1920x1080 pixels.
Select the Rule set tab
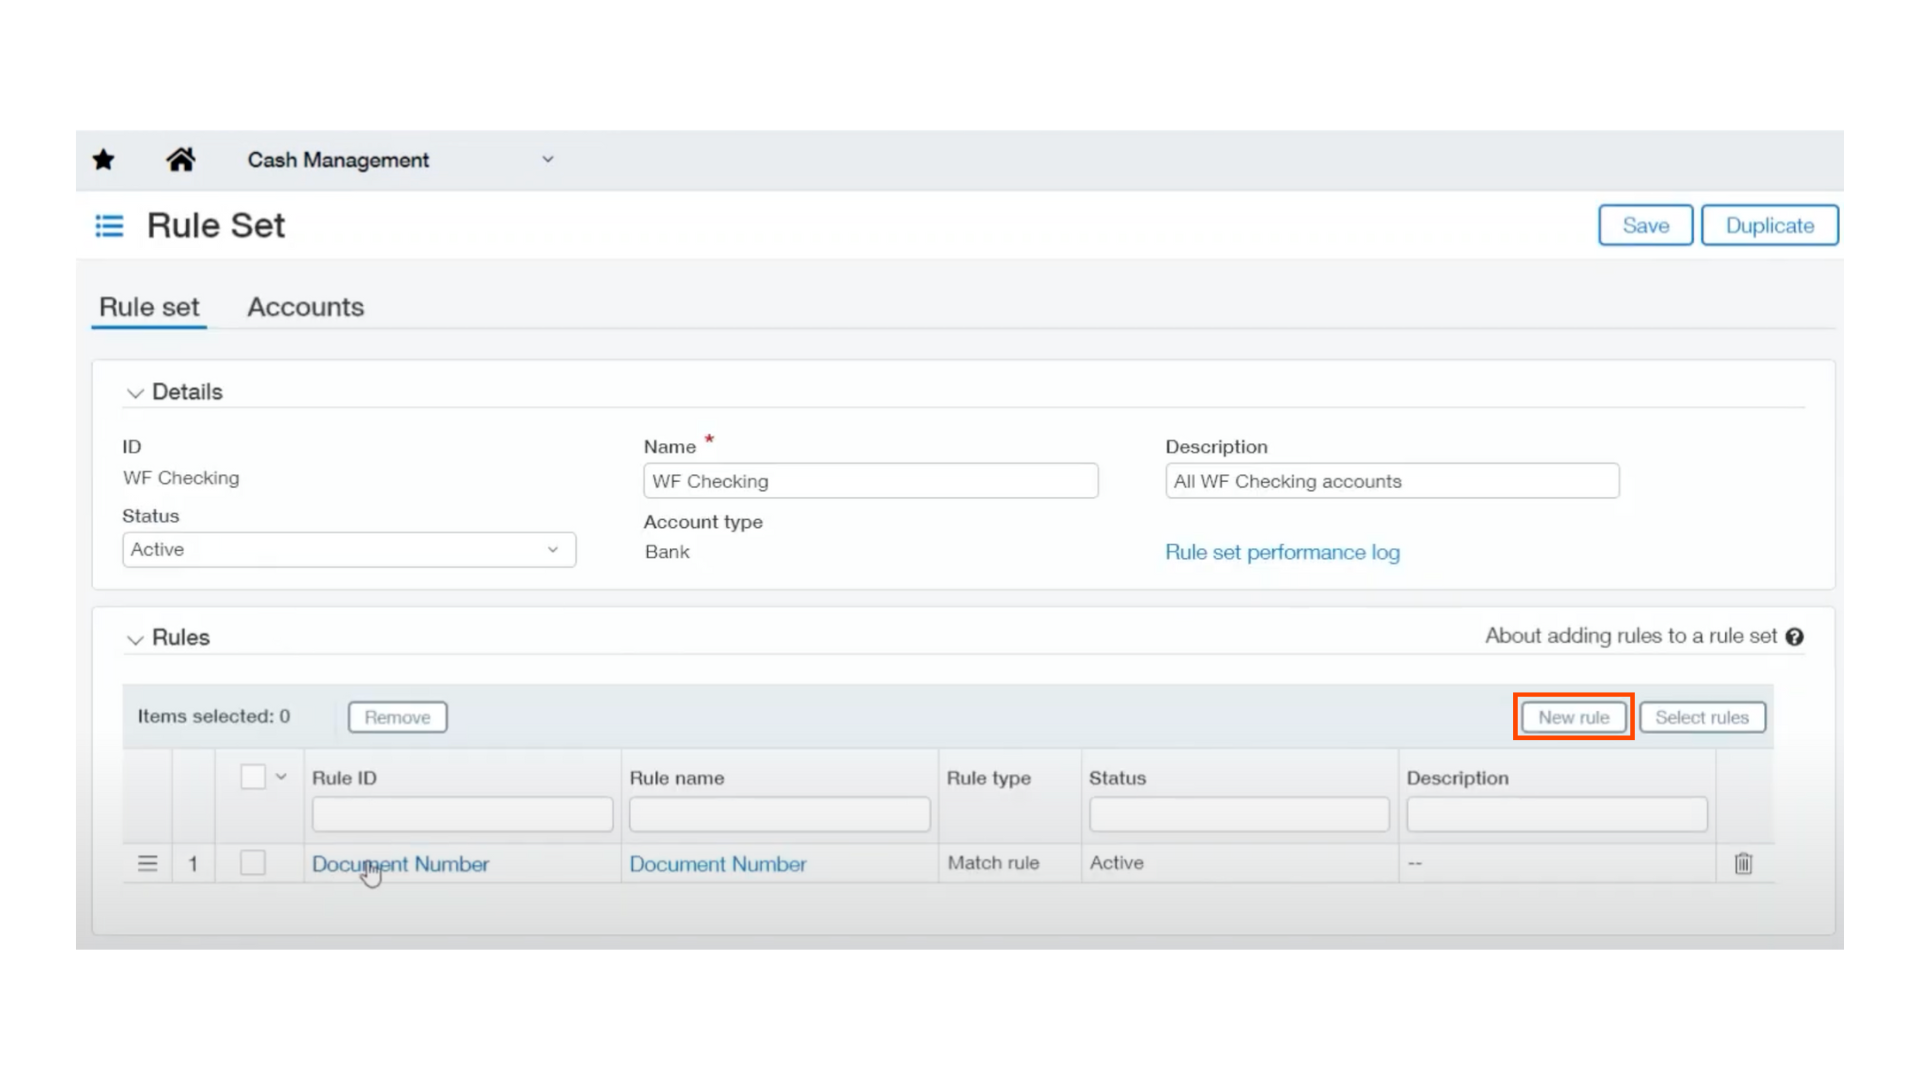click(x=148, y=306)
